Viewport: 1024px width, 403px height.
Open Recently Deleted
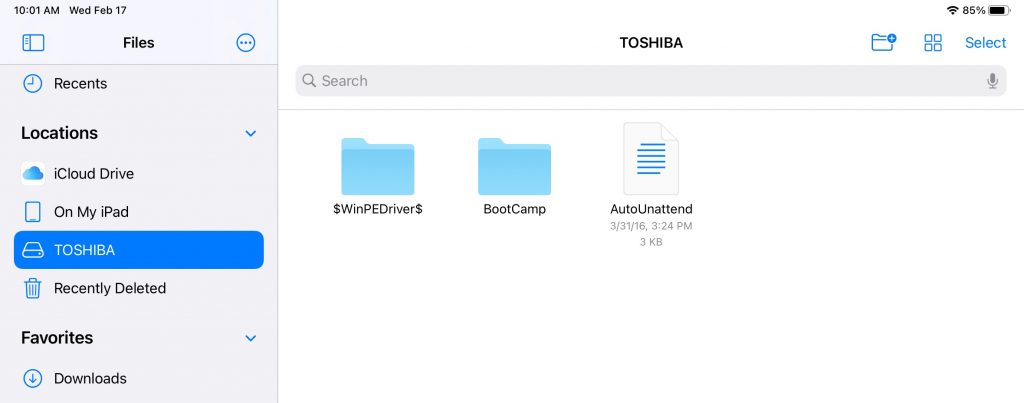click(138, 288)
